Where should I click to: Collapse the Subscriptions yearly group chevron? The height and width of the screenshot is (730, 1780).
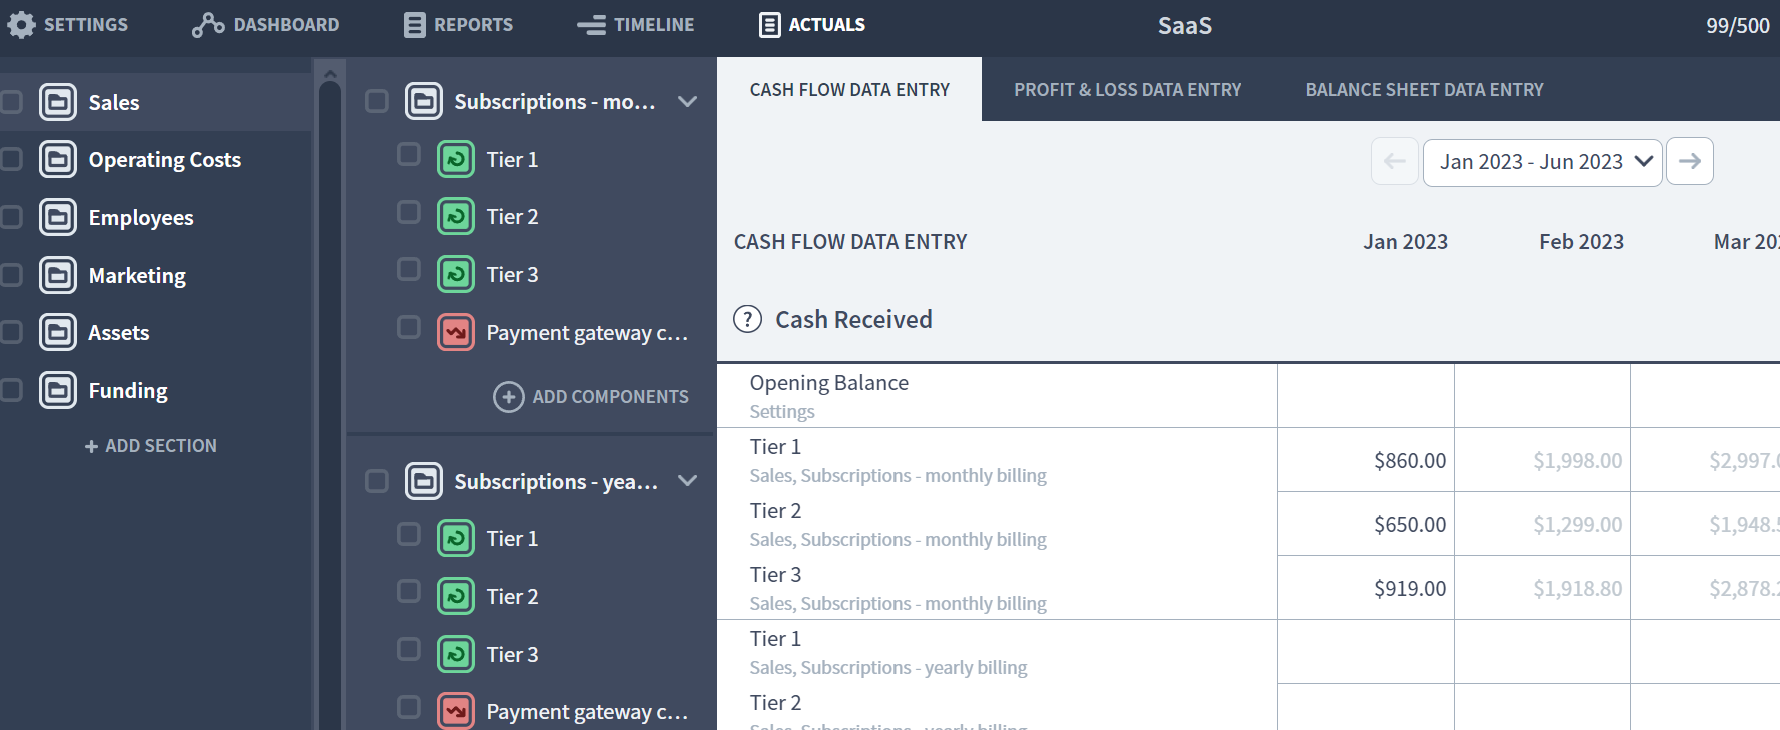coord(687,480)
